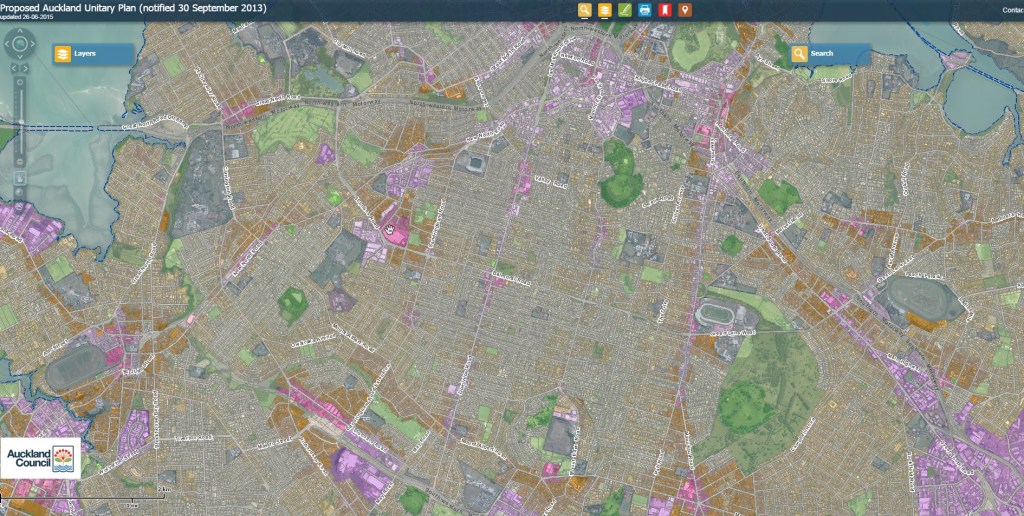Select the green draw pencil tool

pos(624,10)
